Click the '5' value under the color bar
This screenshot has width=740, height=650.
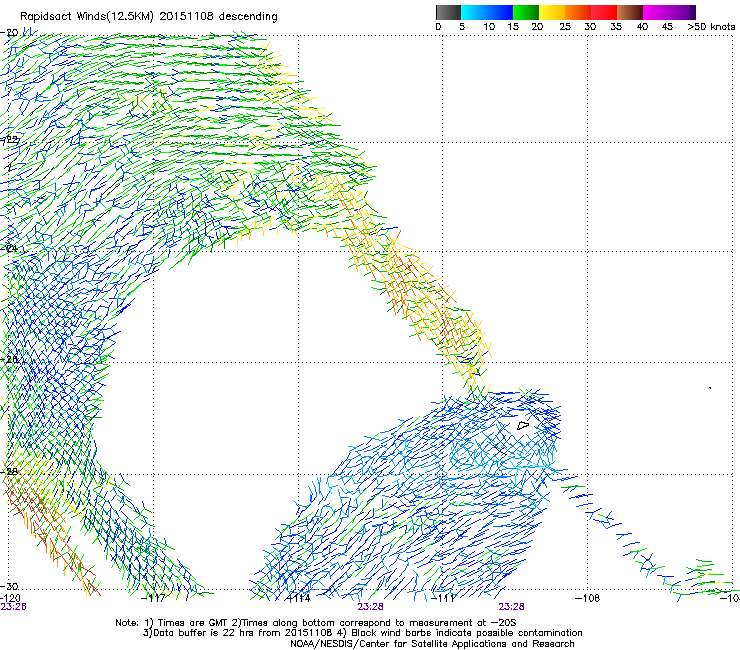pyautogui.click(x=462, y=26)
